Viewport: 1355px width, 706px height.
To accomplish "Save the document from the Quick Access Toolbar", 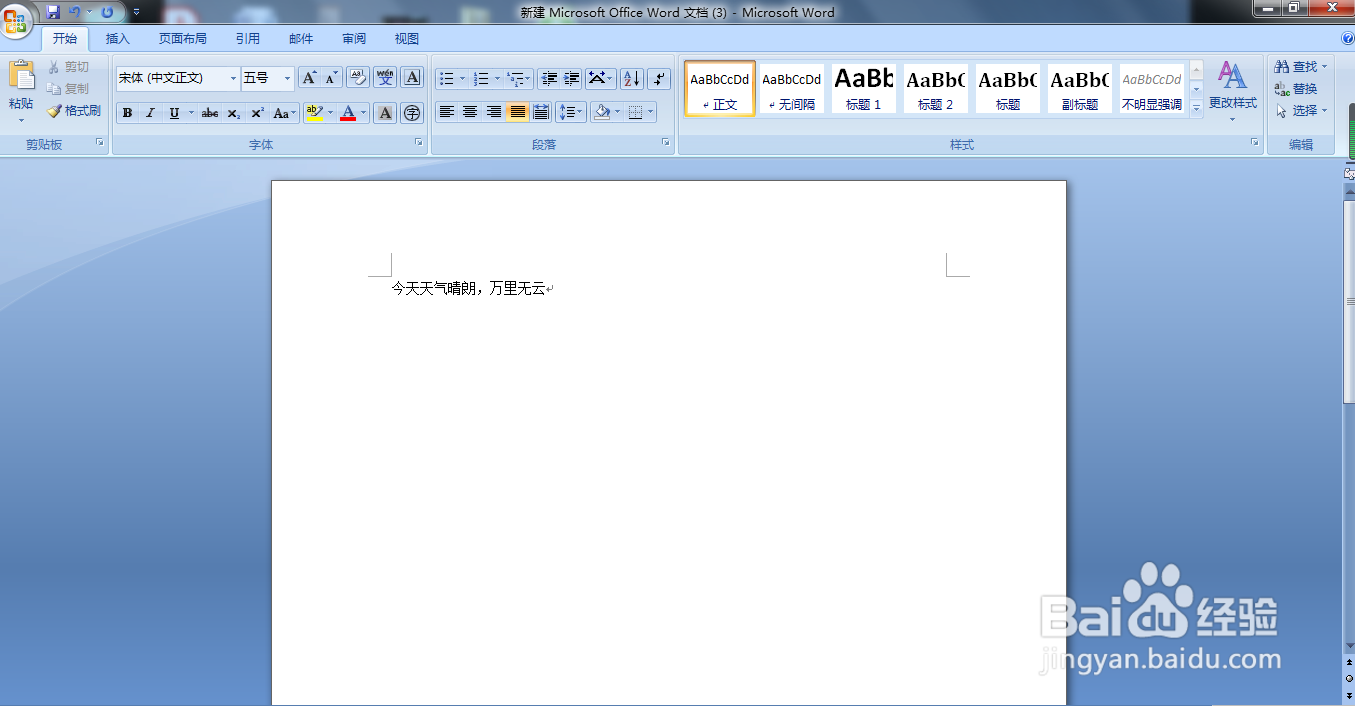I will [53, 12].
